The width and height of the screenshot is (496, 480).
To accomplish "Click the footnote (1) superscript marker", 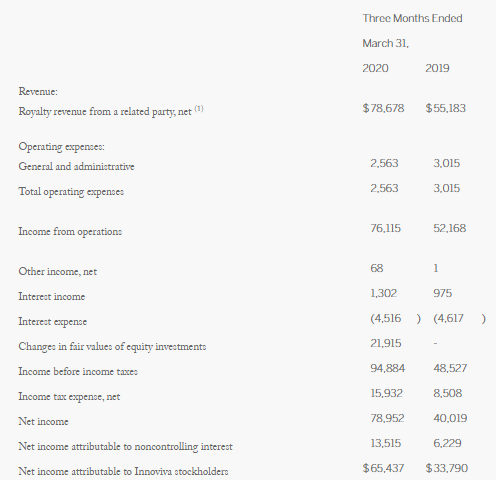I will pos(199,109).
